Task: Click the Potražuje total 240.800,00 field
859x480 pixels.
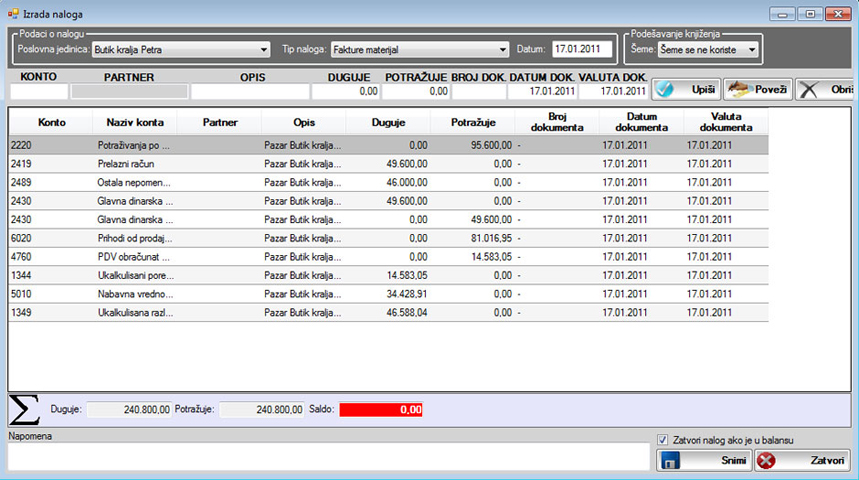Action: 262,410
